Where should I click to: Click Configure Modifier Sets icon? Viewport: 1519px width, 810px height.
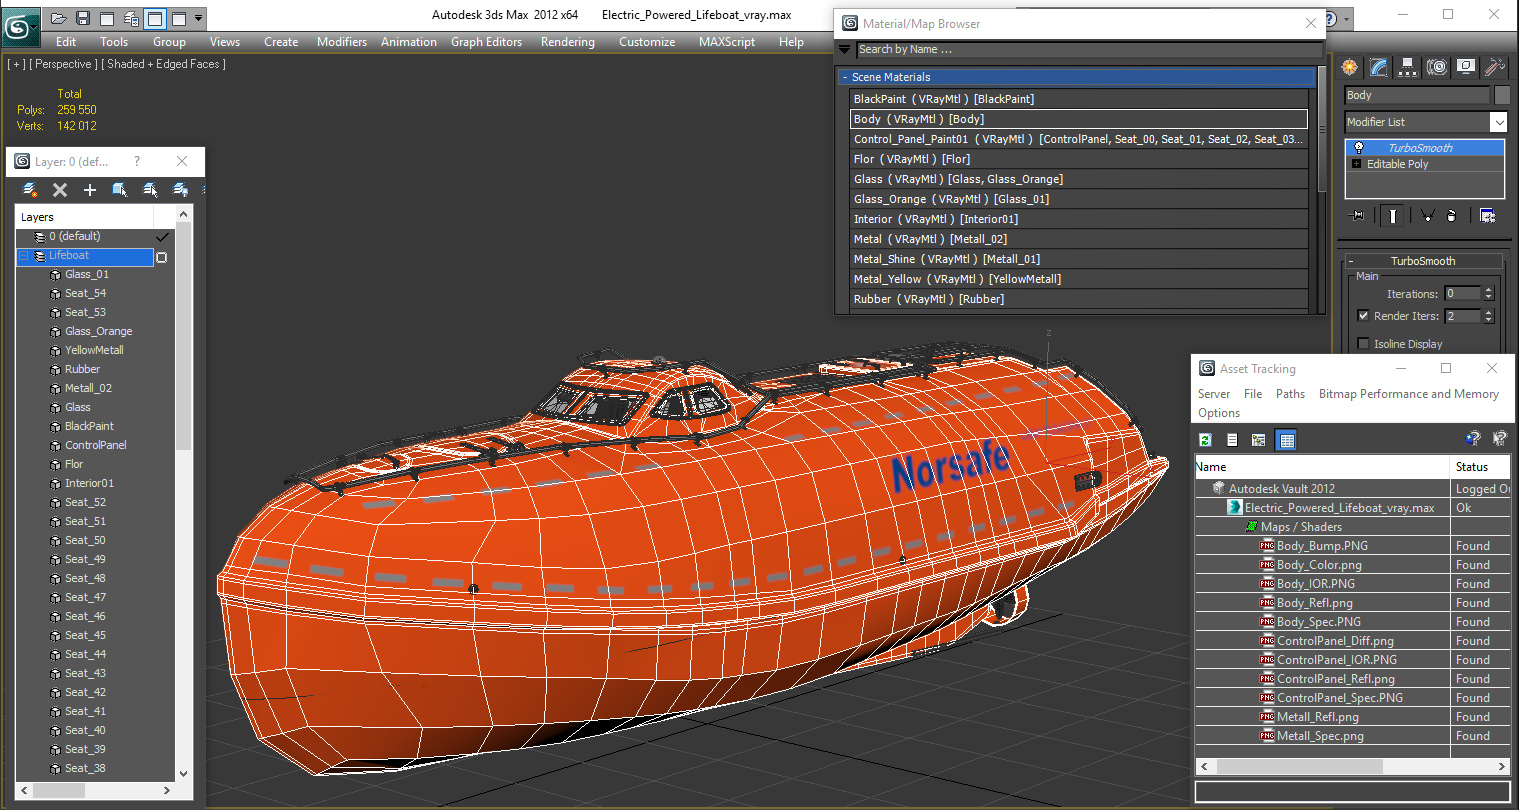tap(1487, 215)
